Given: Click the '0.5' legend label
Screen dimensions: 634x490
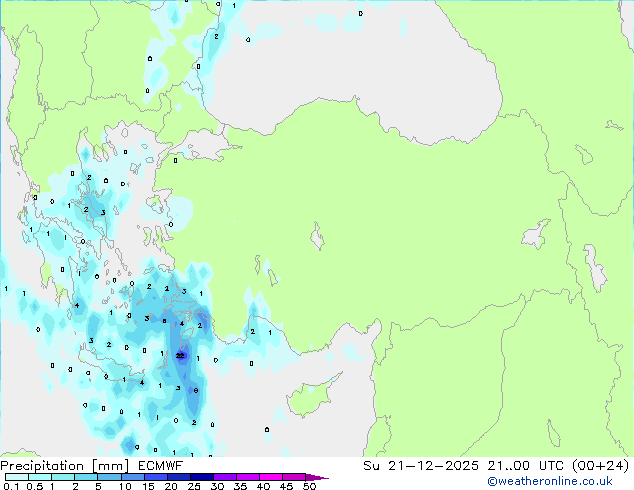Looking at the screenshot, I should [35, 486].
